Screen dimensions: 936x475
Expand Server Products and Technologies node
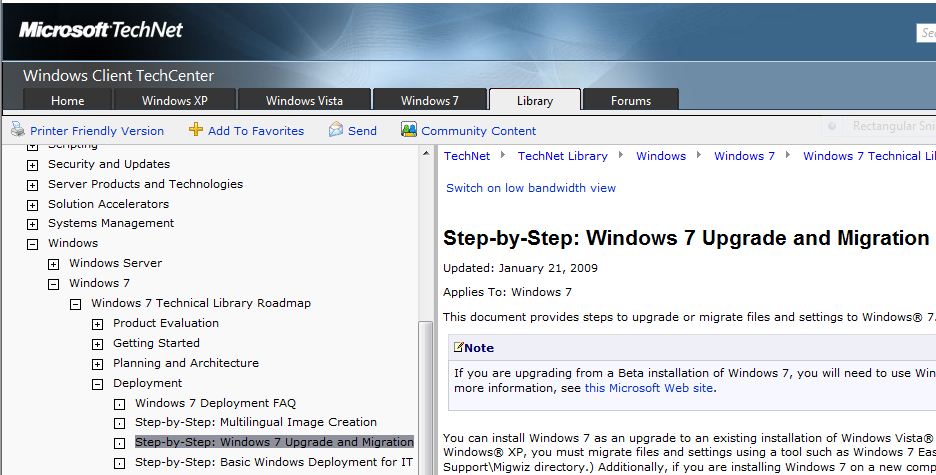click(x=33, y=185)
